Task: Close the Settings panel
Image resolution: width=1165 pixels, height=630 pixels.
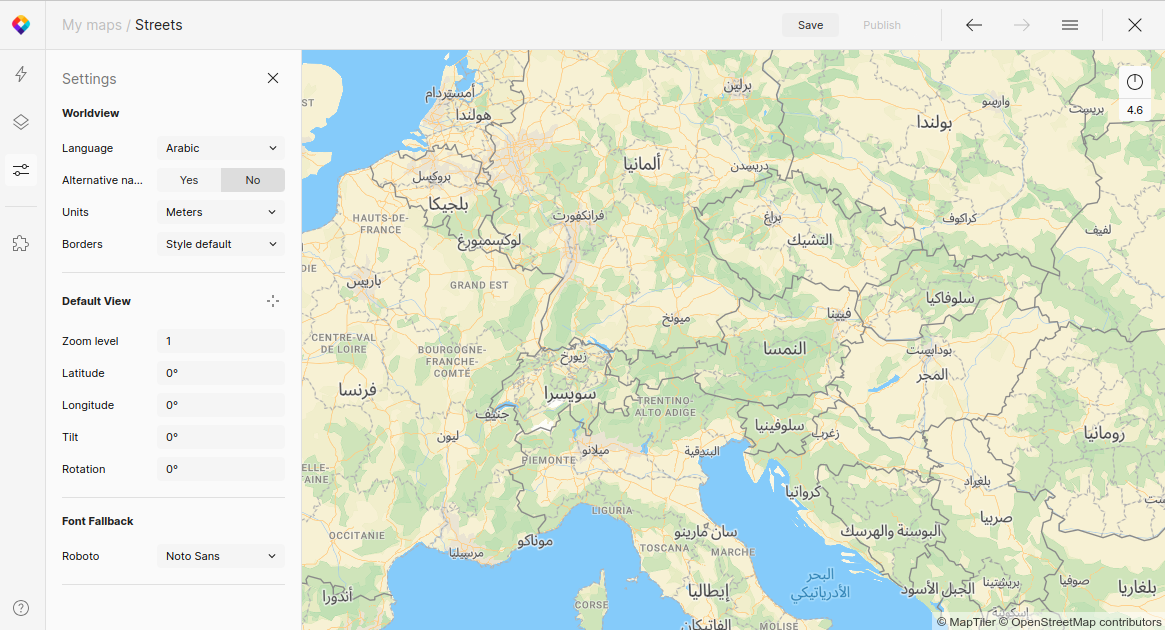Action: 273,78
